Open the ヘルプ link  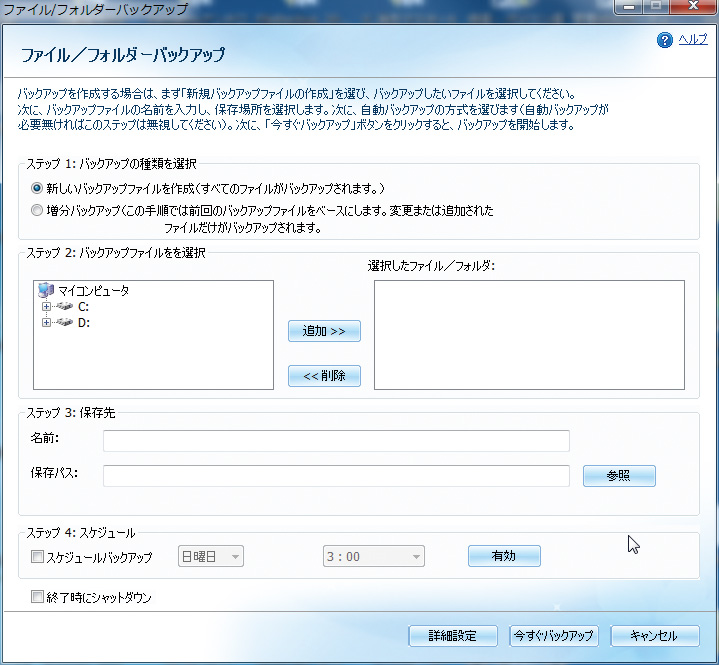tap(693, 40)
